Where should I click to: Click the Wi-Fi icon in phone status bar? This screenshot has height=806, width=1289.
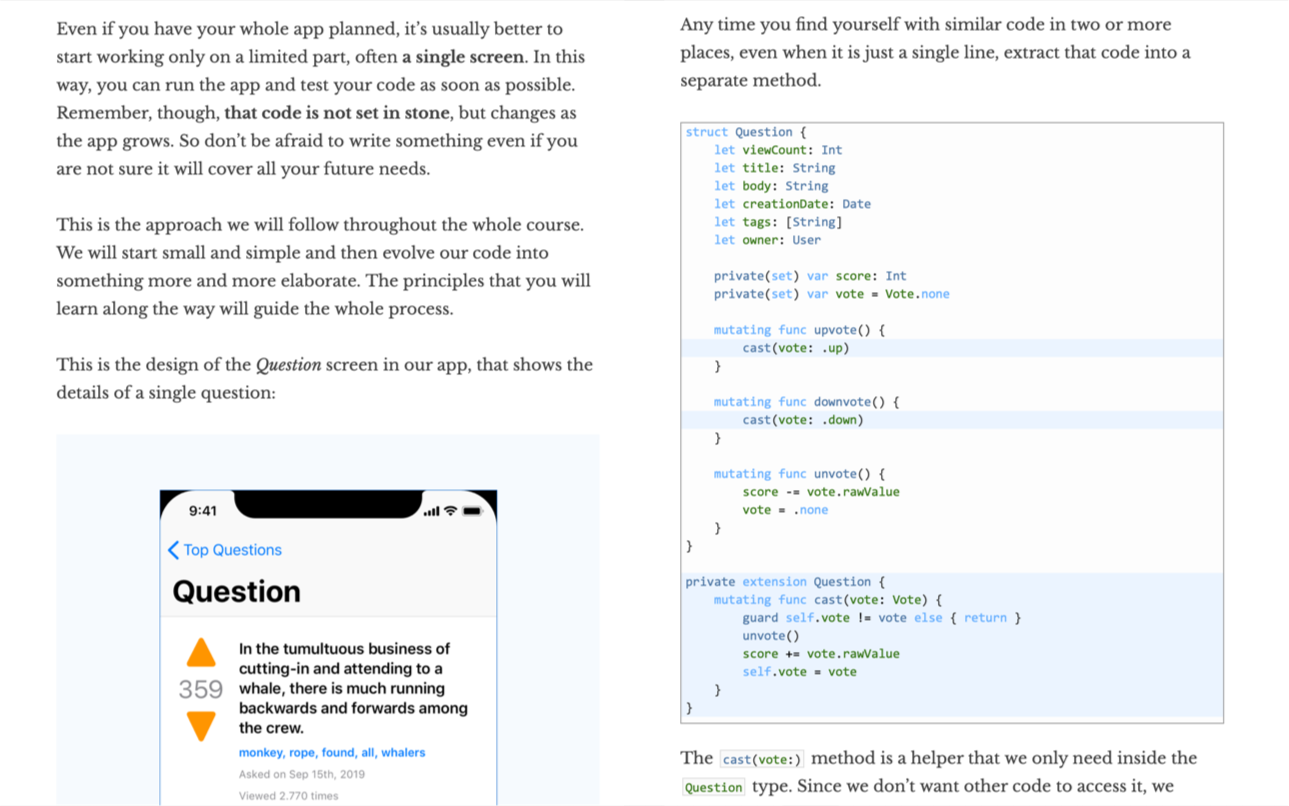(451, 511)
